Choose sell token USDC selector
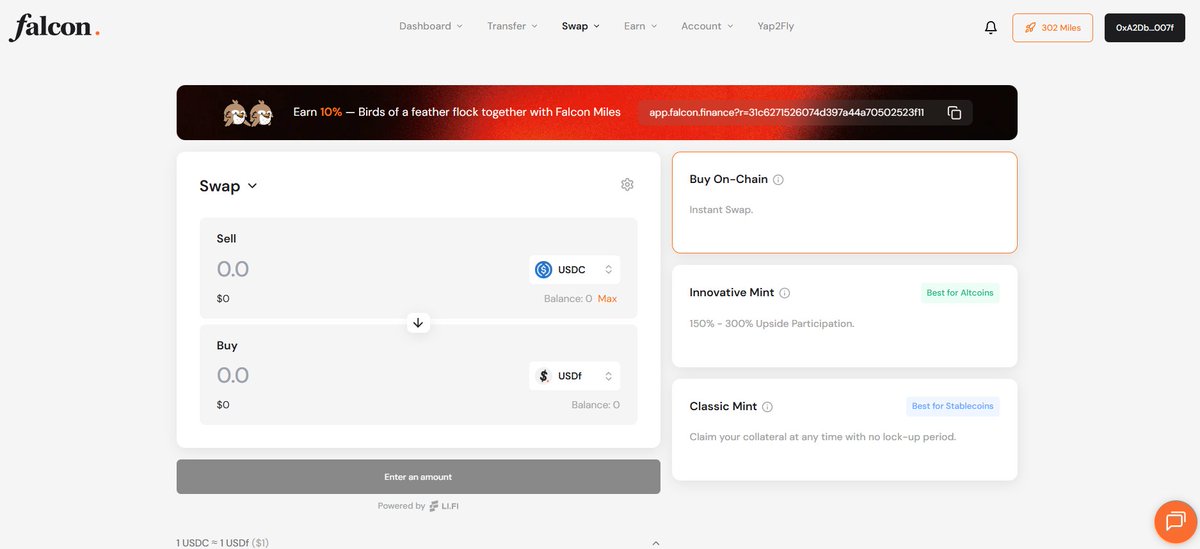 (575, 269)
